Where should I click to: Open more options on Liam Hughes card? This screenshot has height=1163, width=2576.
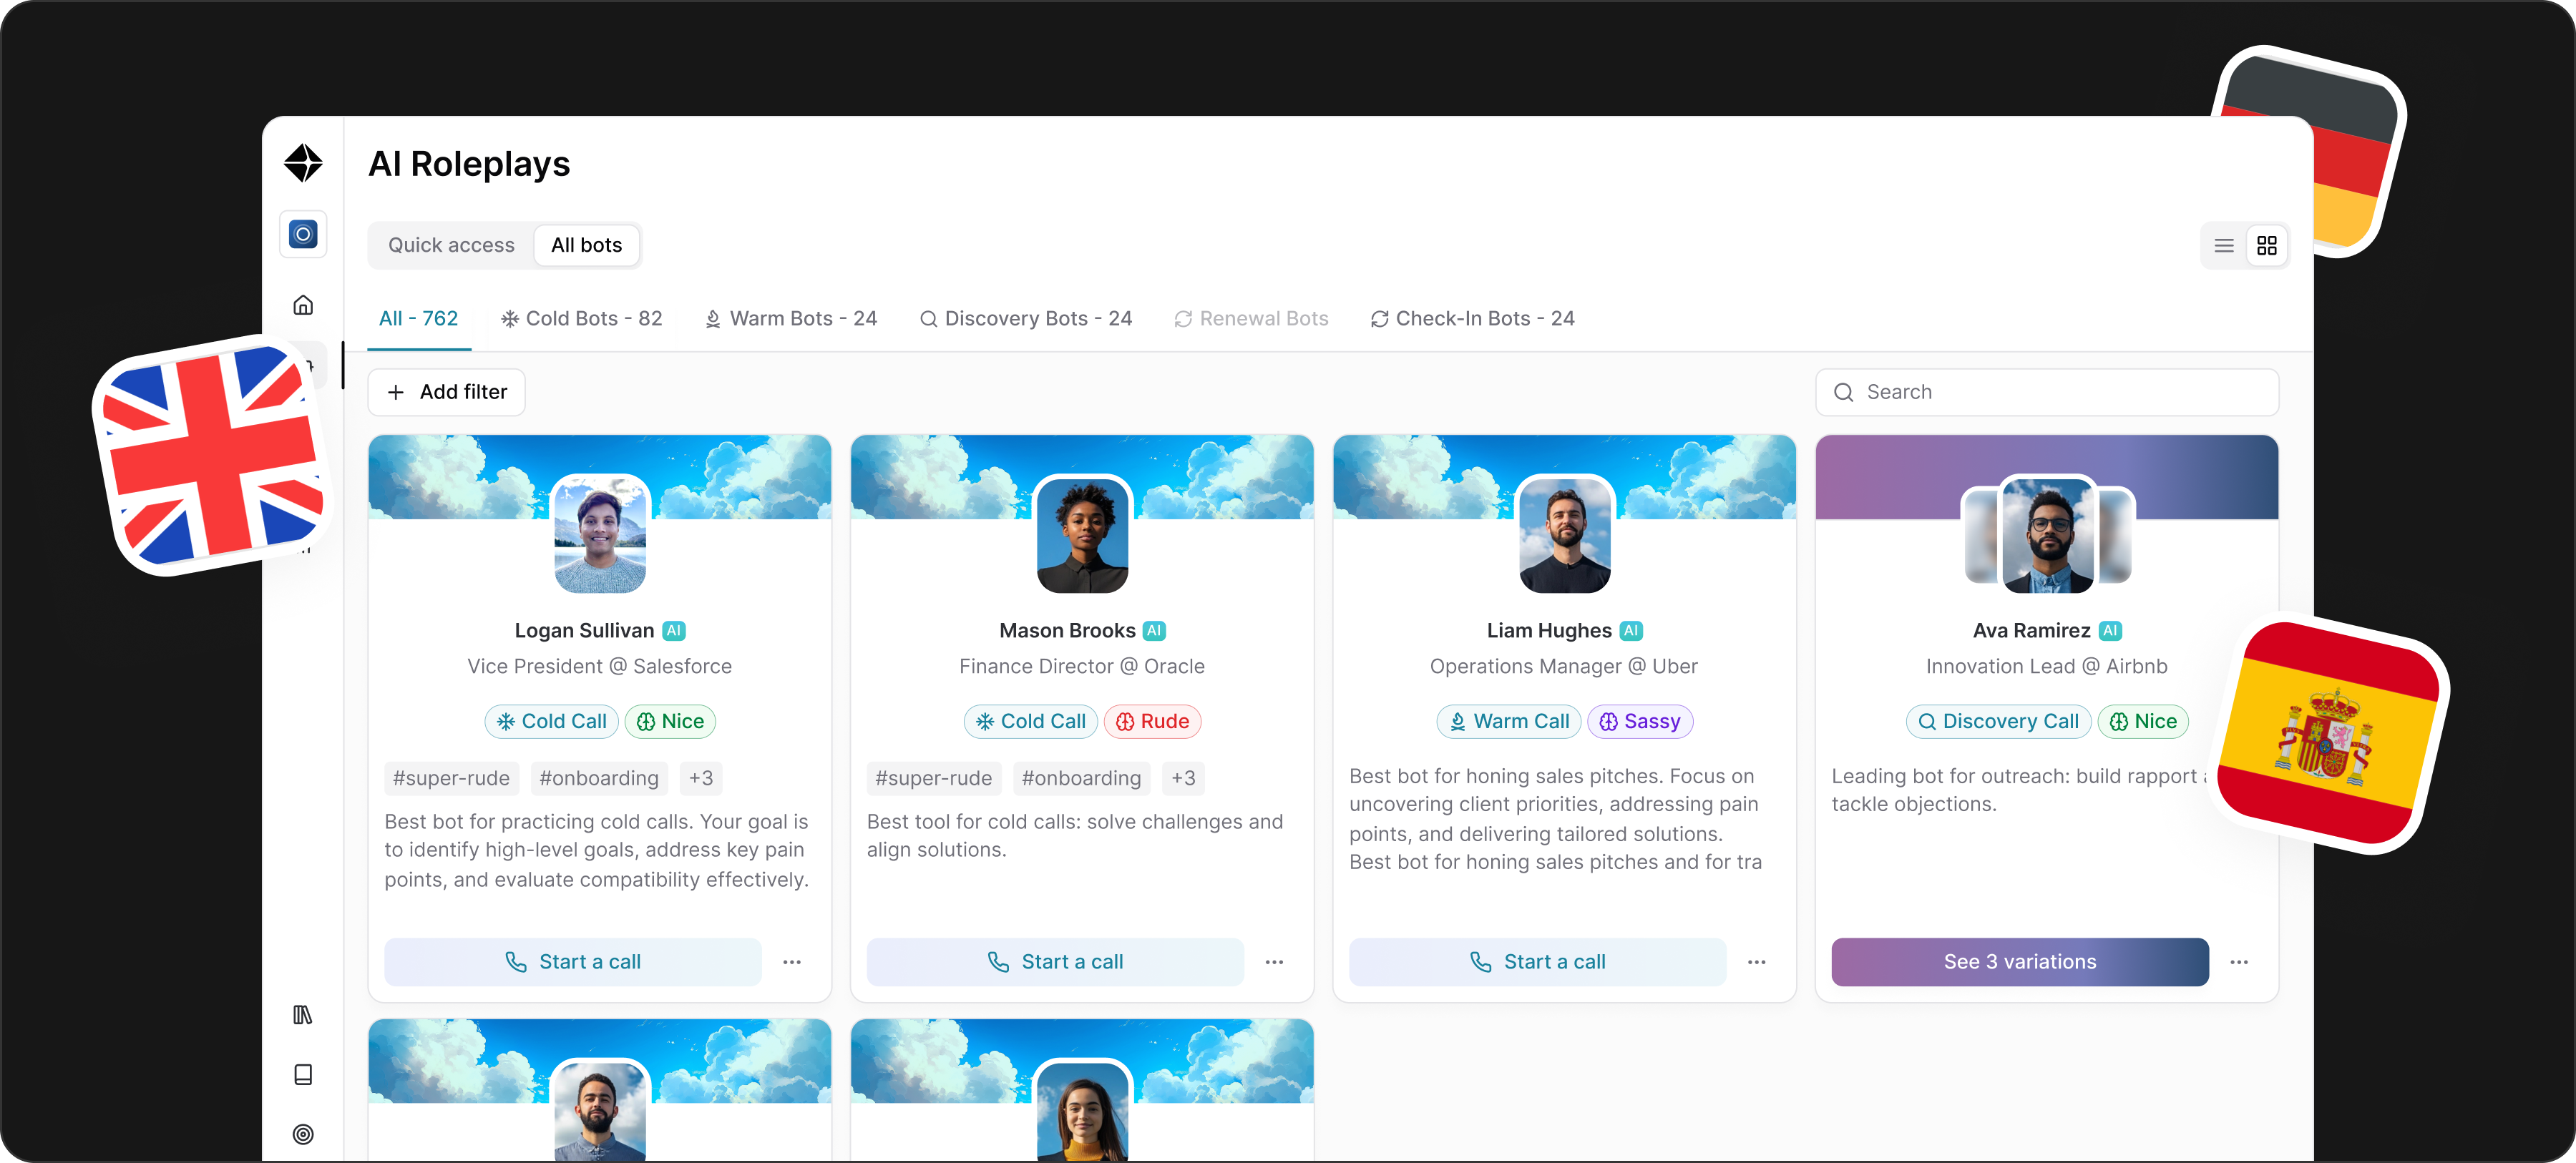(1757, 962)
